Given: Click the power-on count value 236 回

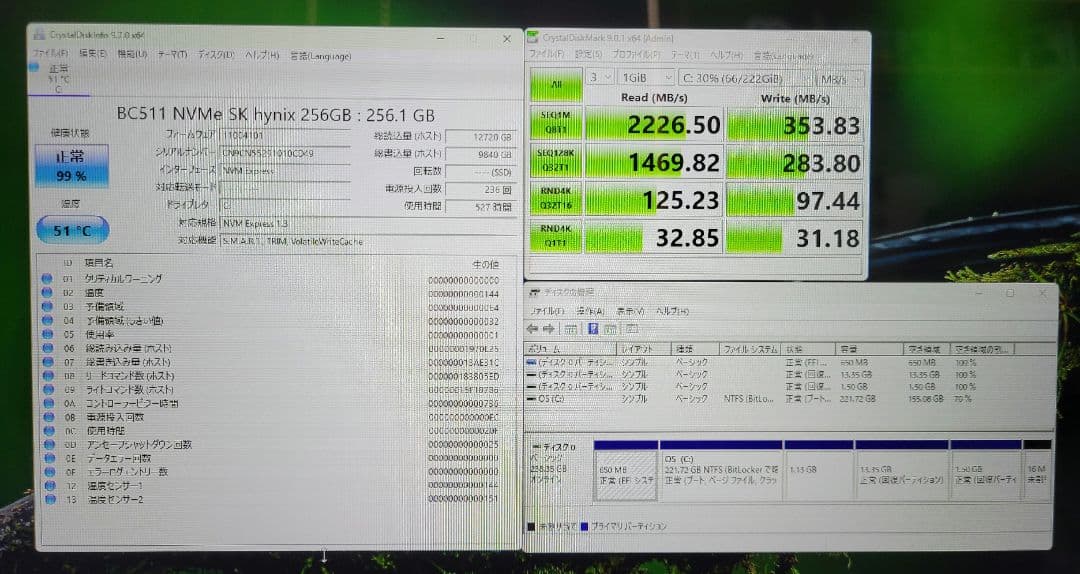Looking at the screenshot, I should coord(480,189).
